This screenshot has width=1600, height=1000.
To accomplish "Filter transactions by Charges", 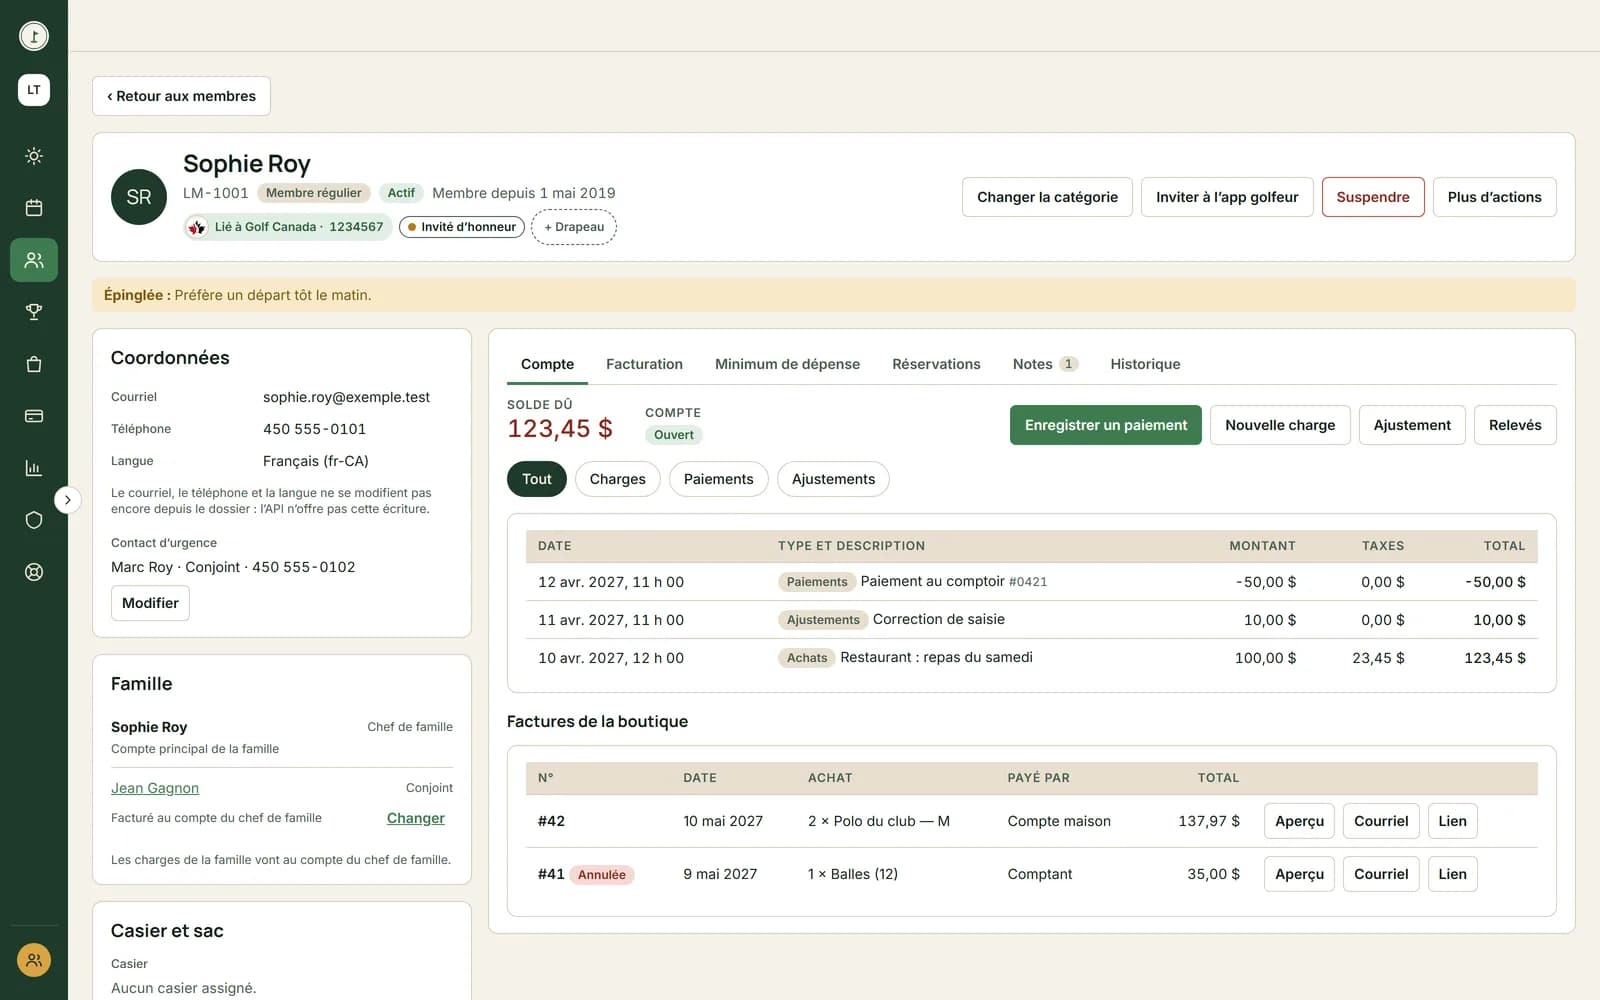I will (618, 479).
